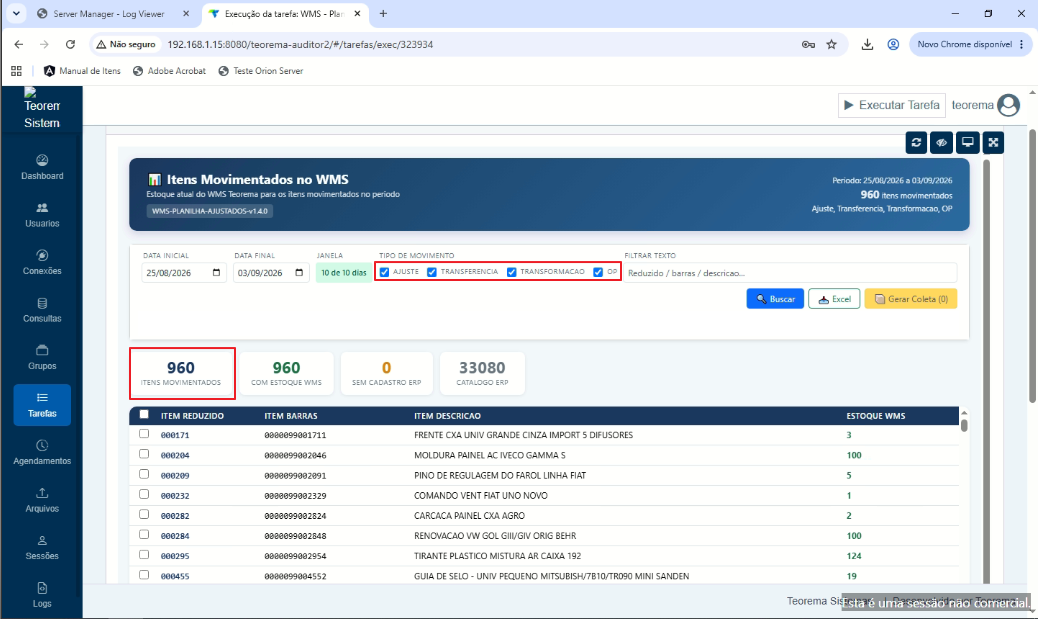Click the Catalogo ERP 33080 card

pos(482,374)
